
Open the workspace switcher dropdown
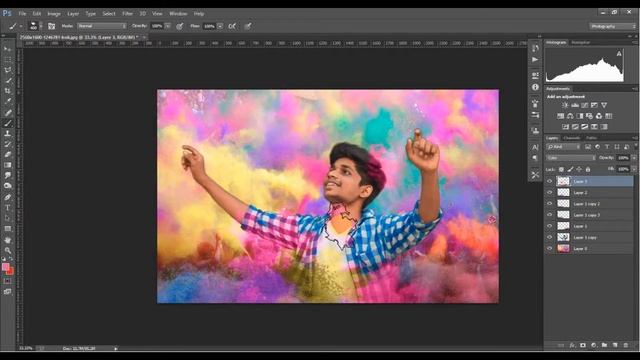[612, 26]
